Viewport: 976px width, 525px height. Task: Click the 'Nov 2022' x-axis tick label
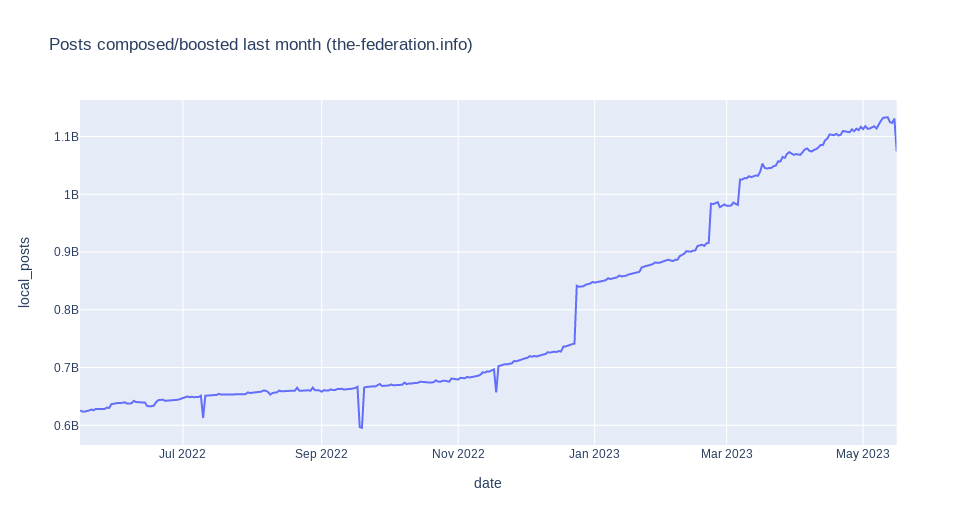tap(458, 454)
